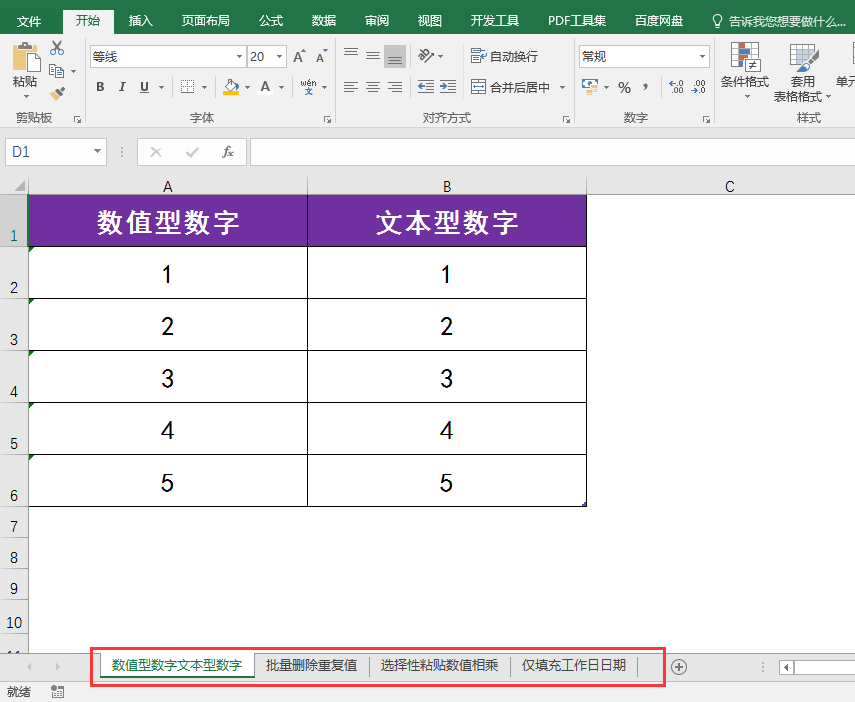This screenshot has width=855, height=702.
Task: Switch to the 公式 ribbon tab
Action: [x=270, y=21]
